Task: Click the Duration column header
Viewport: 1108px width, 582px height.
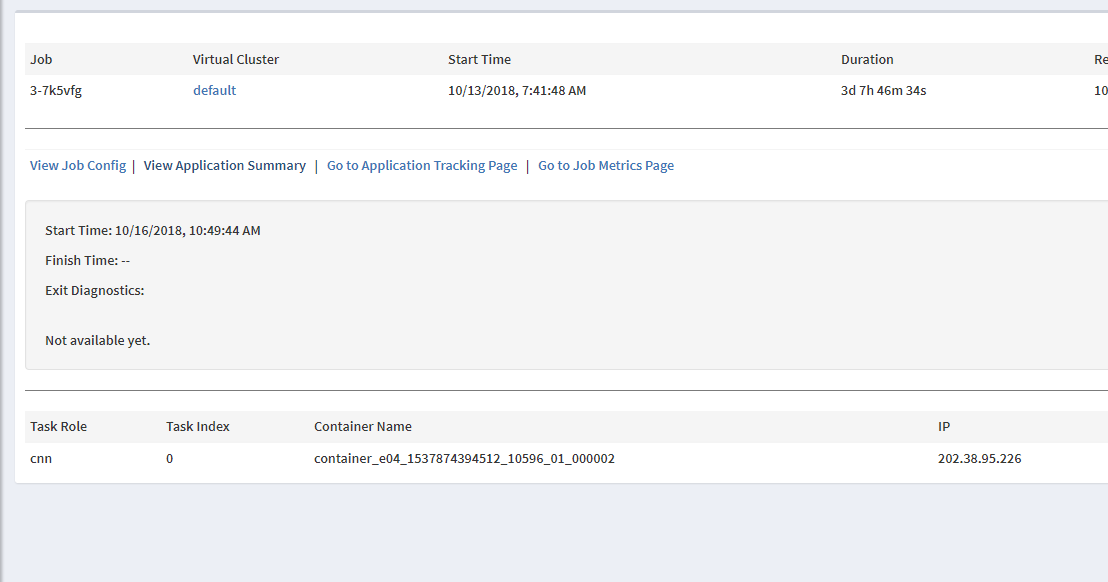Action: coord(867,59)
